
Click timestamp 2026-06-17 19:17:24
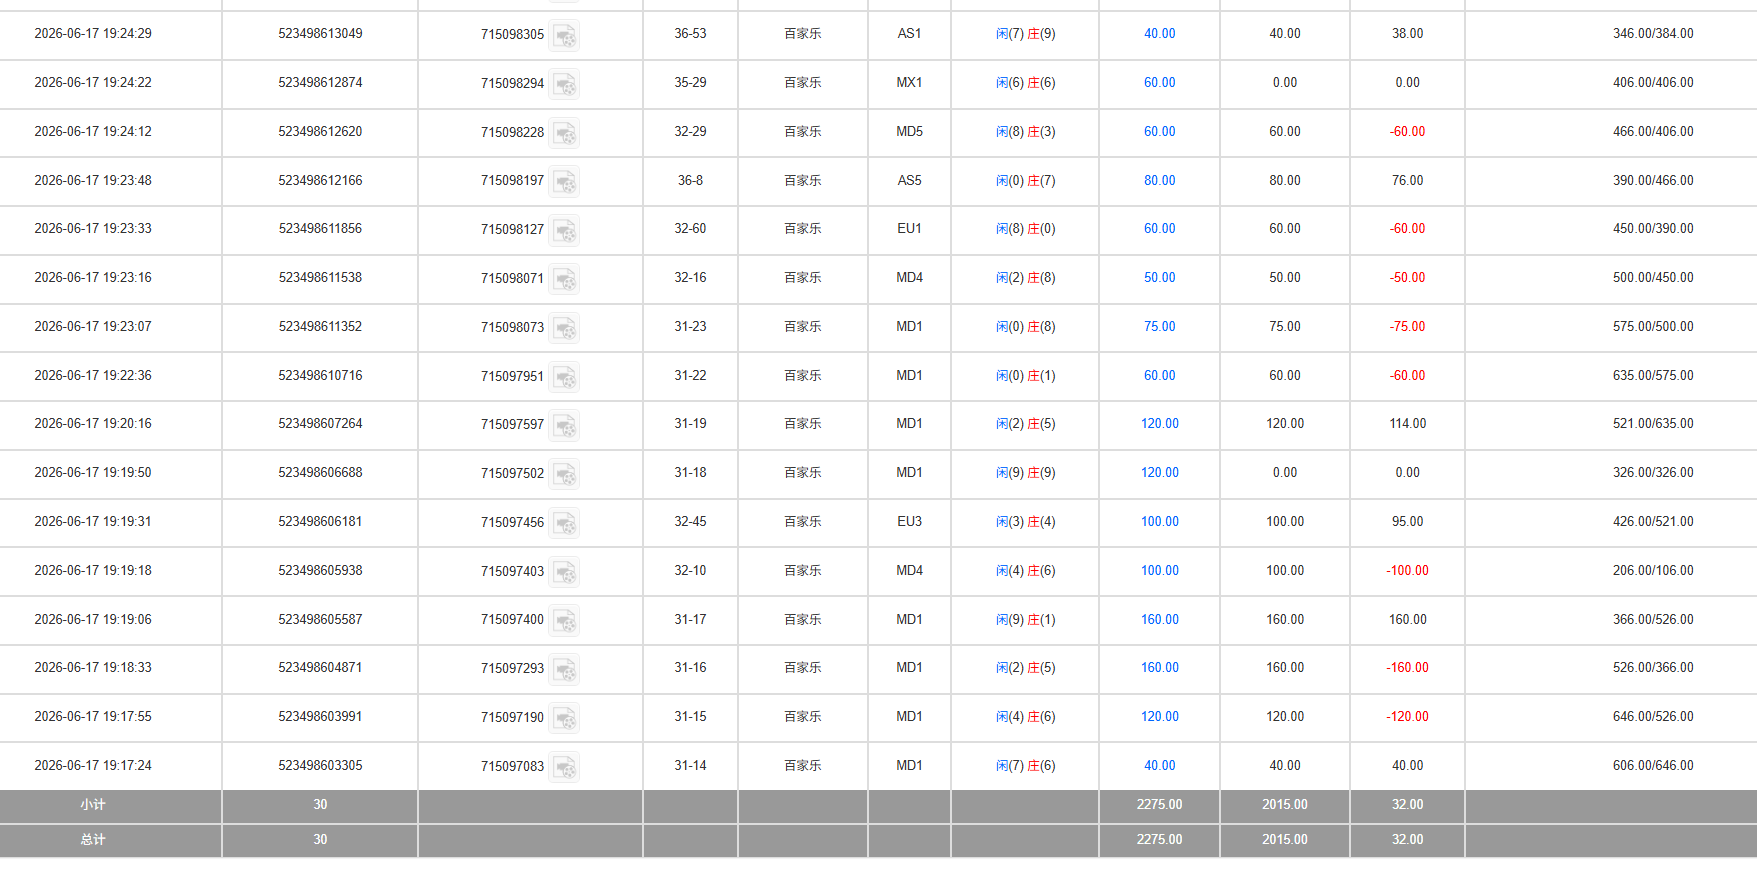click(x=93, y=766)
